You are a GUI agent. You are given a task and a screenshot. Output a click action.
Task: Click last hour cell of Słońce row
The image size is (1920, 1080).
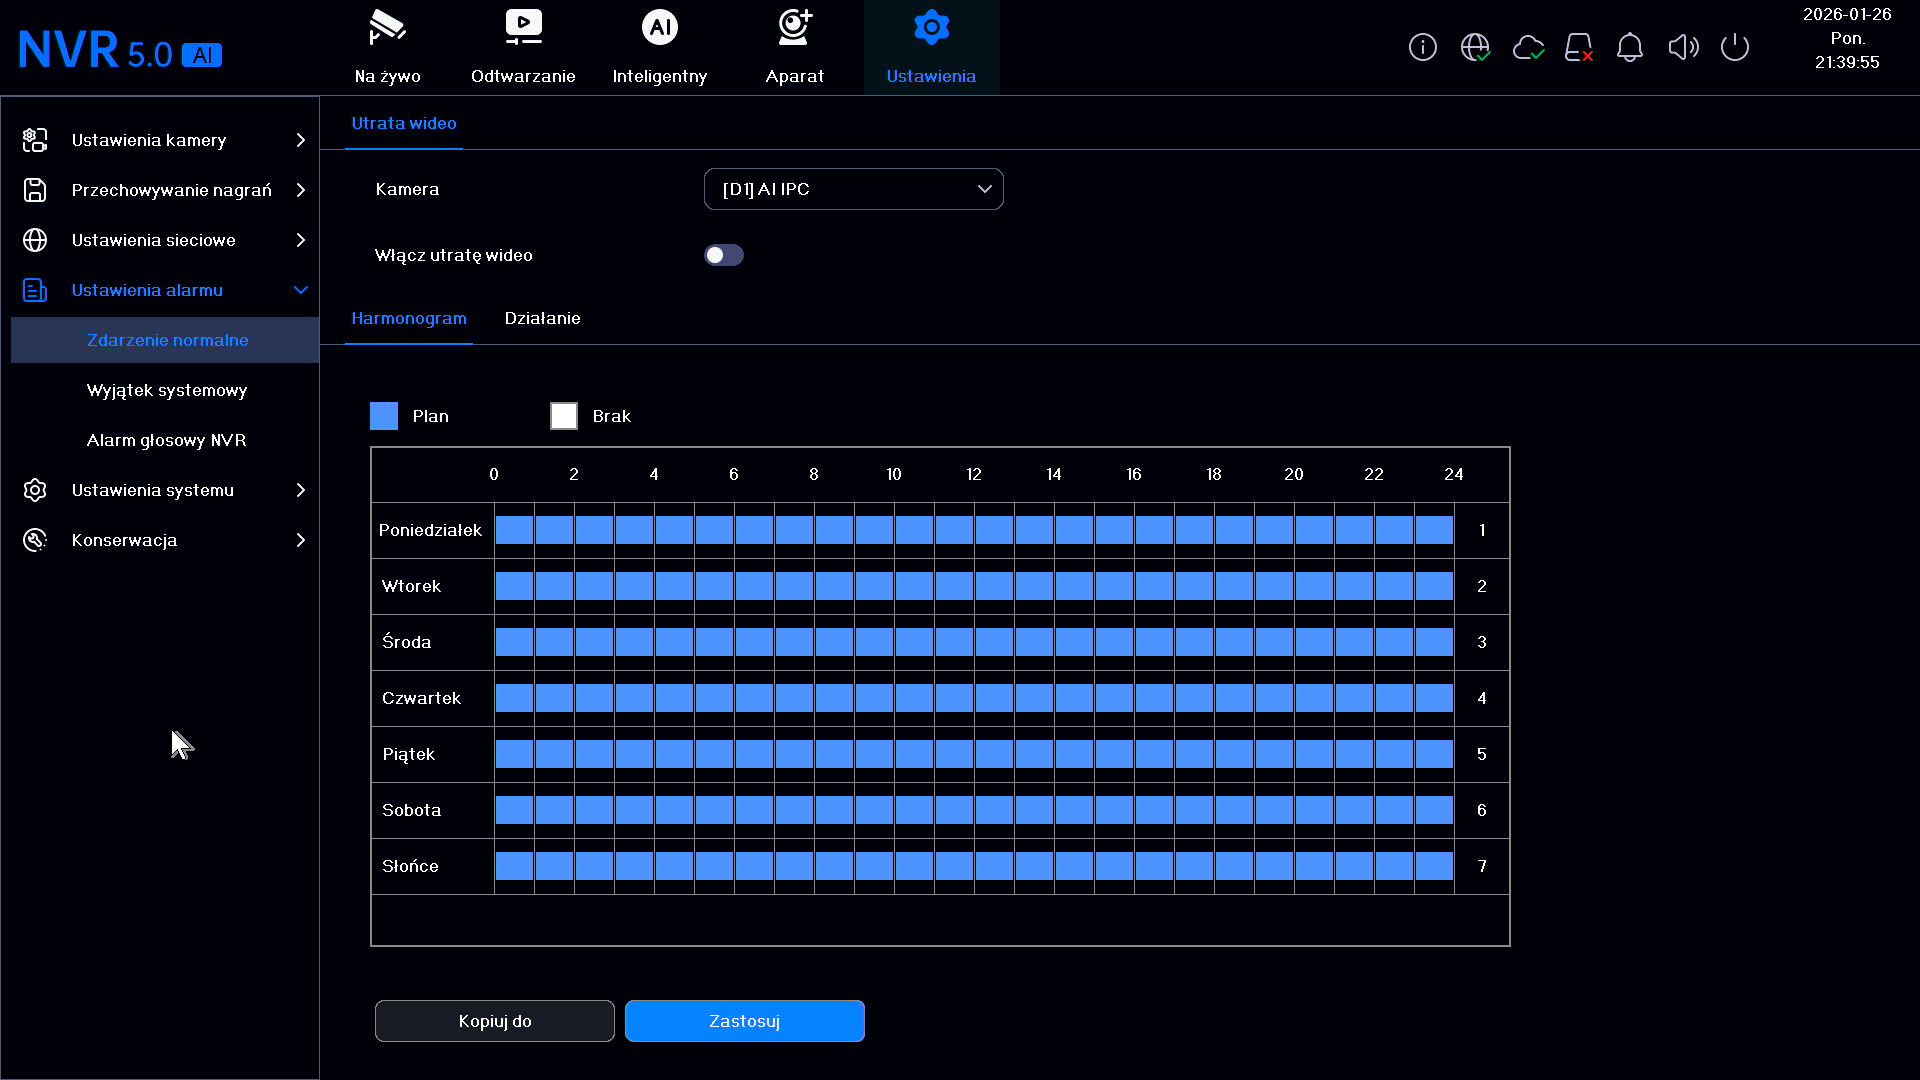click(1434, 866)
